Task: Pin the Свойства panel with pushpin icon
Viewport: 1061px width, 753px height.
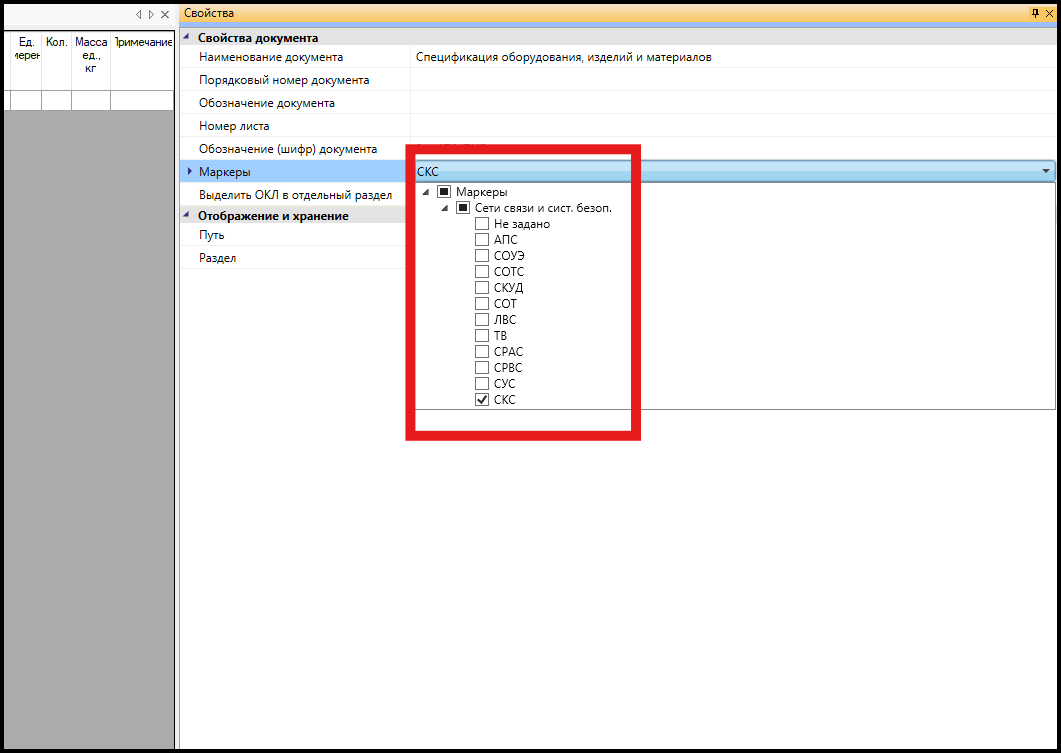Action: pyautogui.click(x=1035, y=13)
